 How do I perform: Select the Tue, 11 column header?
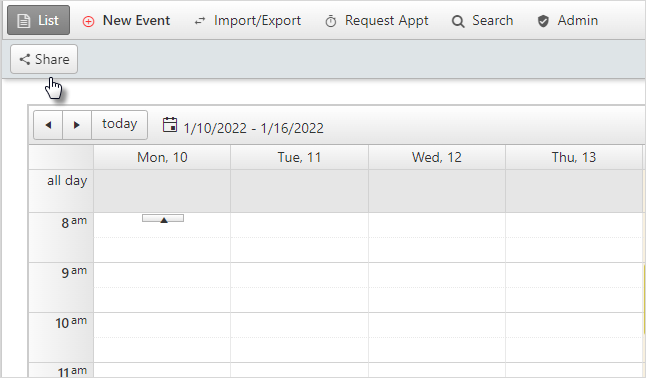[x=299, y=157]
